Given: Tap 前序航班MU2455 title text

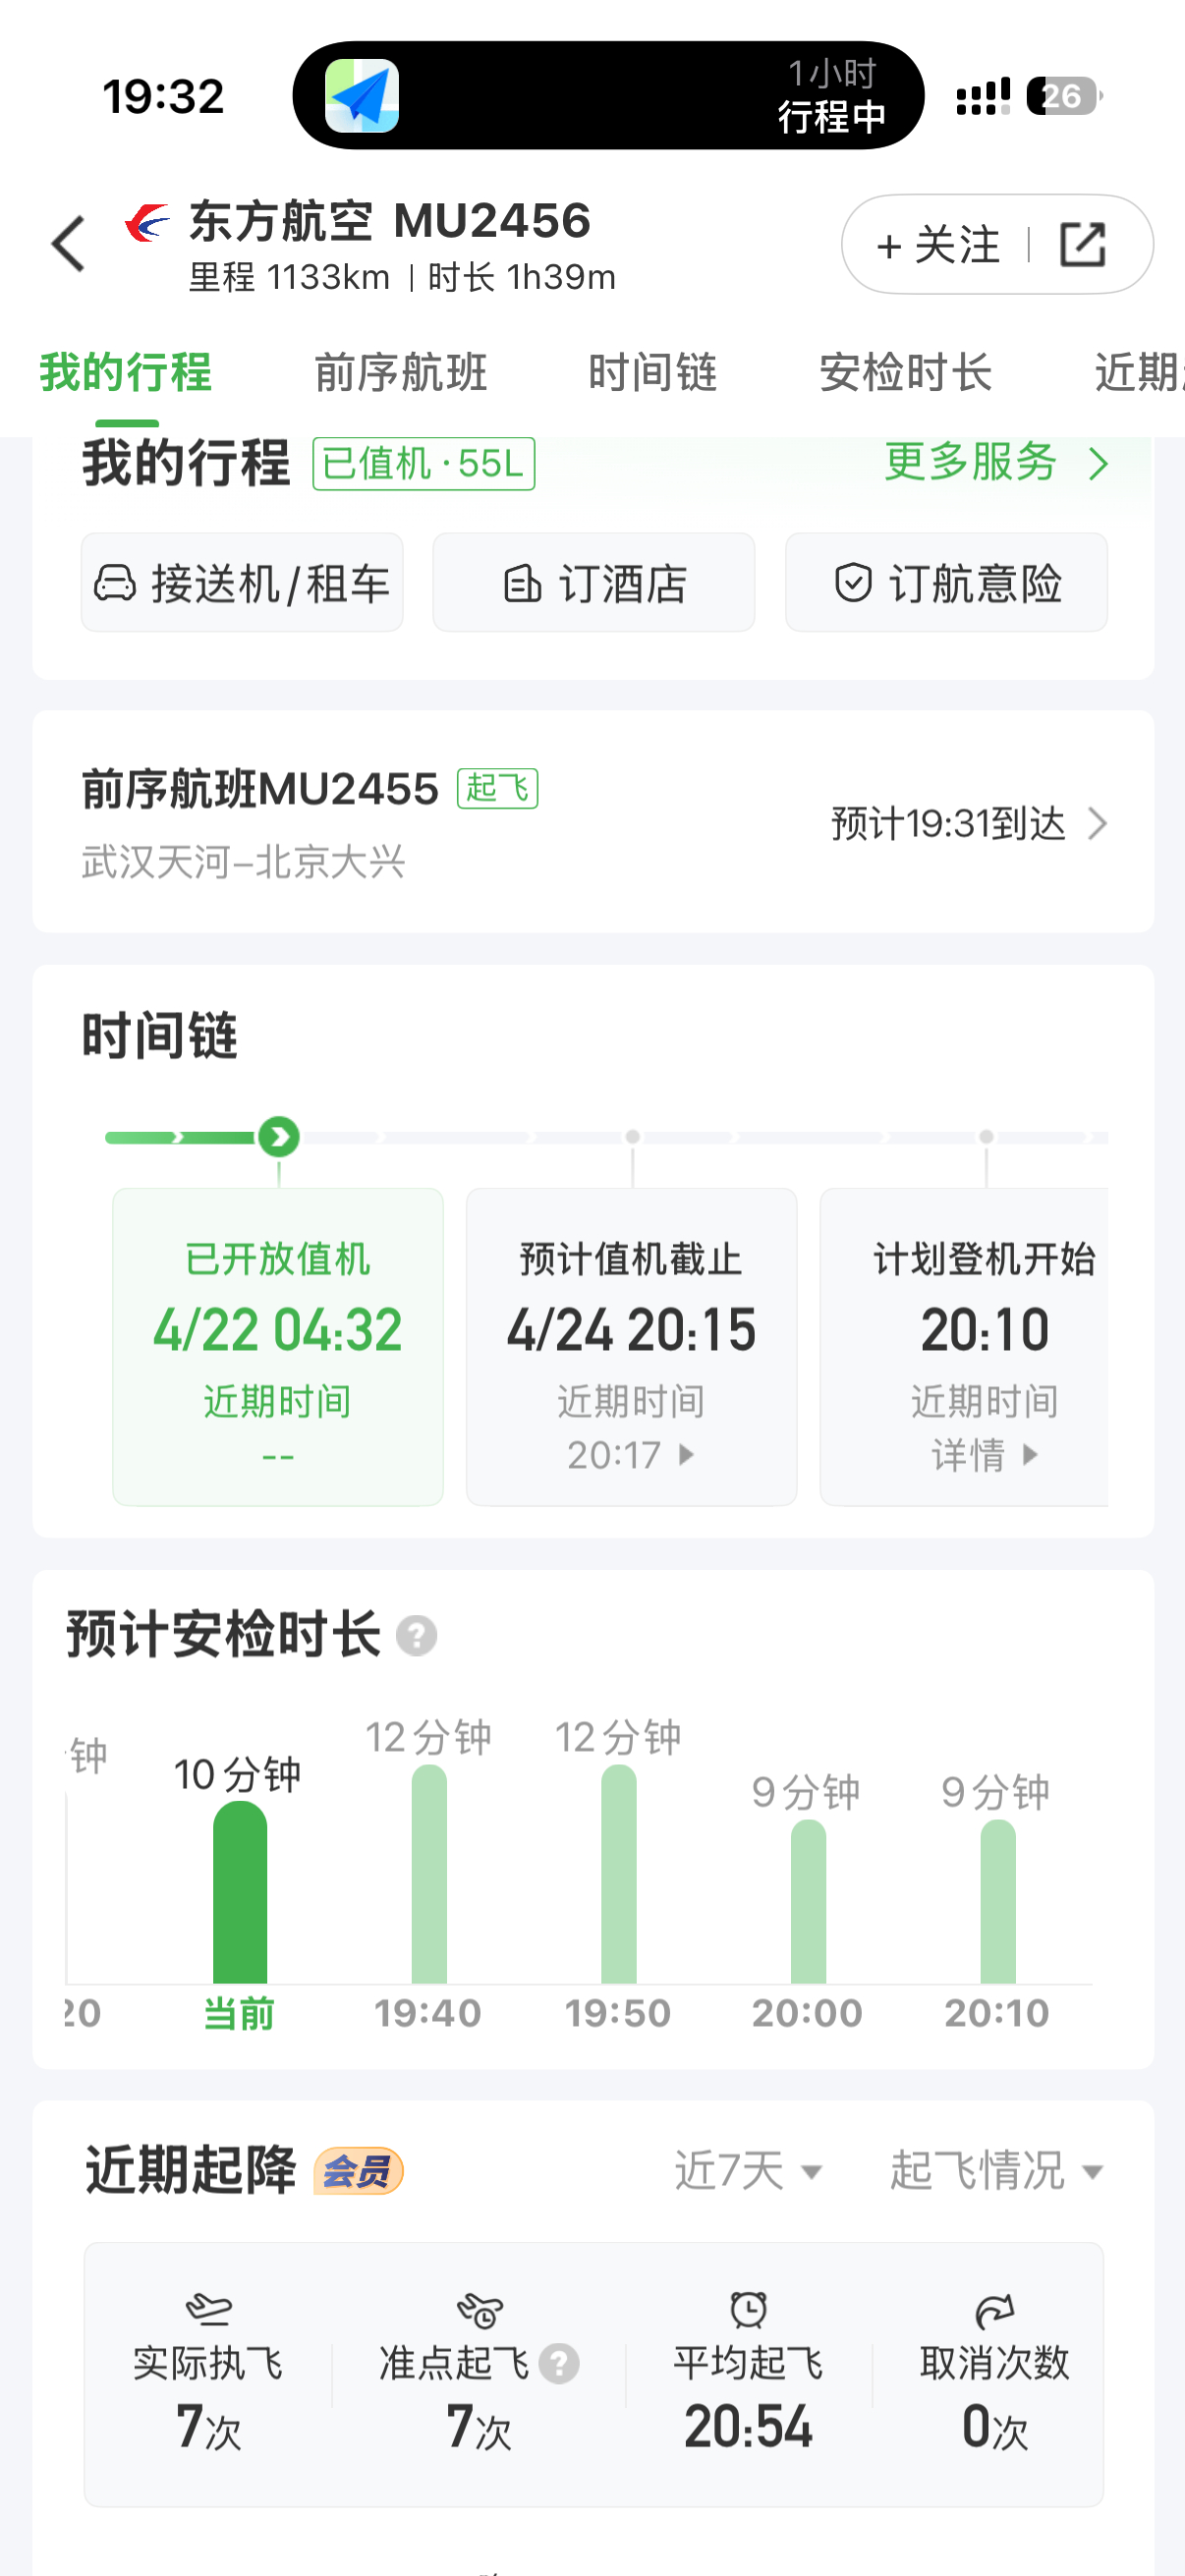Looking at the screenshot, I should 260,789.
